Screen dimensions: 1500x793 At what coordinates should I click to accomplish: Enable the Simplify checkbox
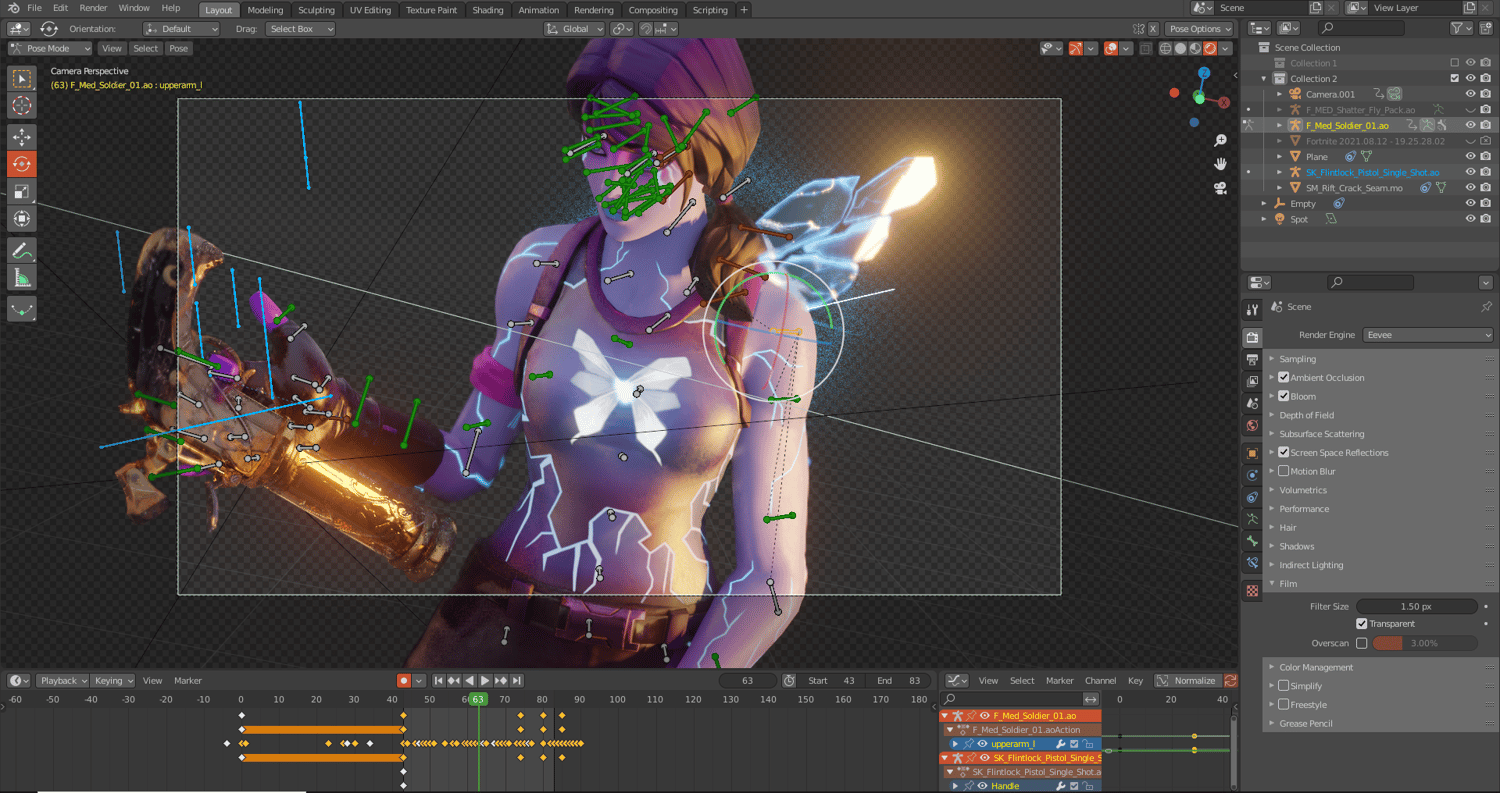pyautogui.click(x=1284, y=686)
